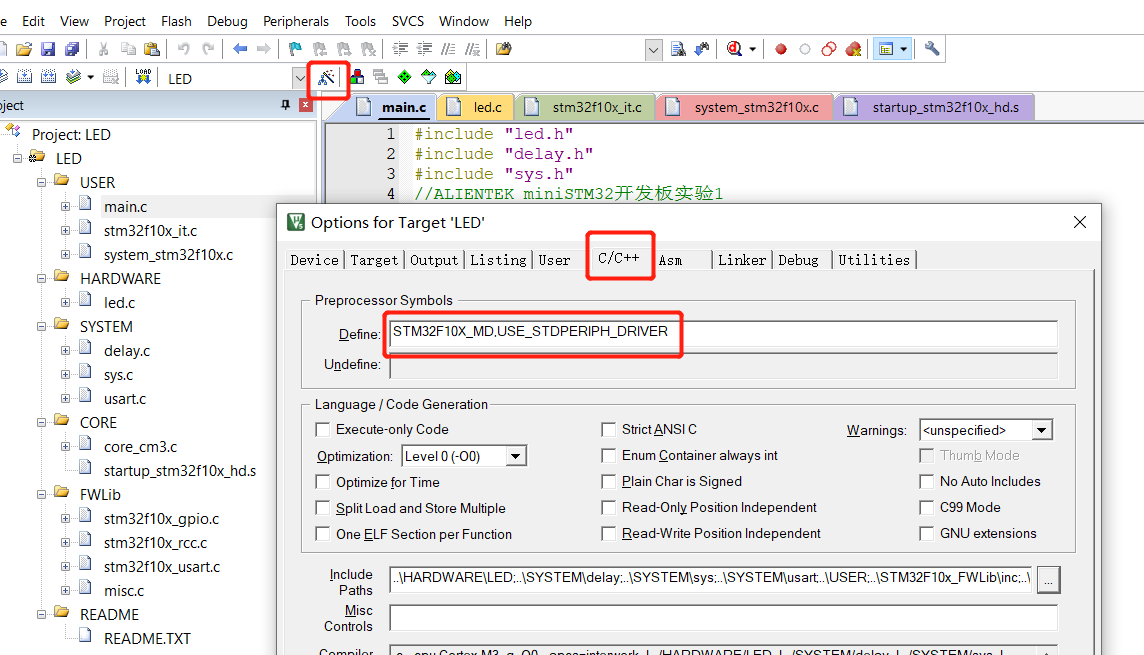
Task: Click the Include Paths browse button
Action: click(1048, 580)
